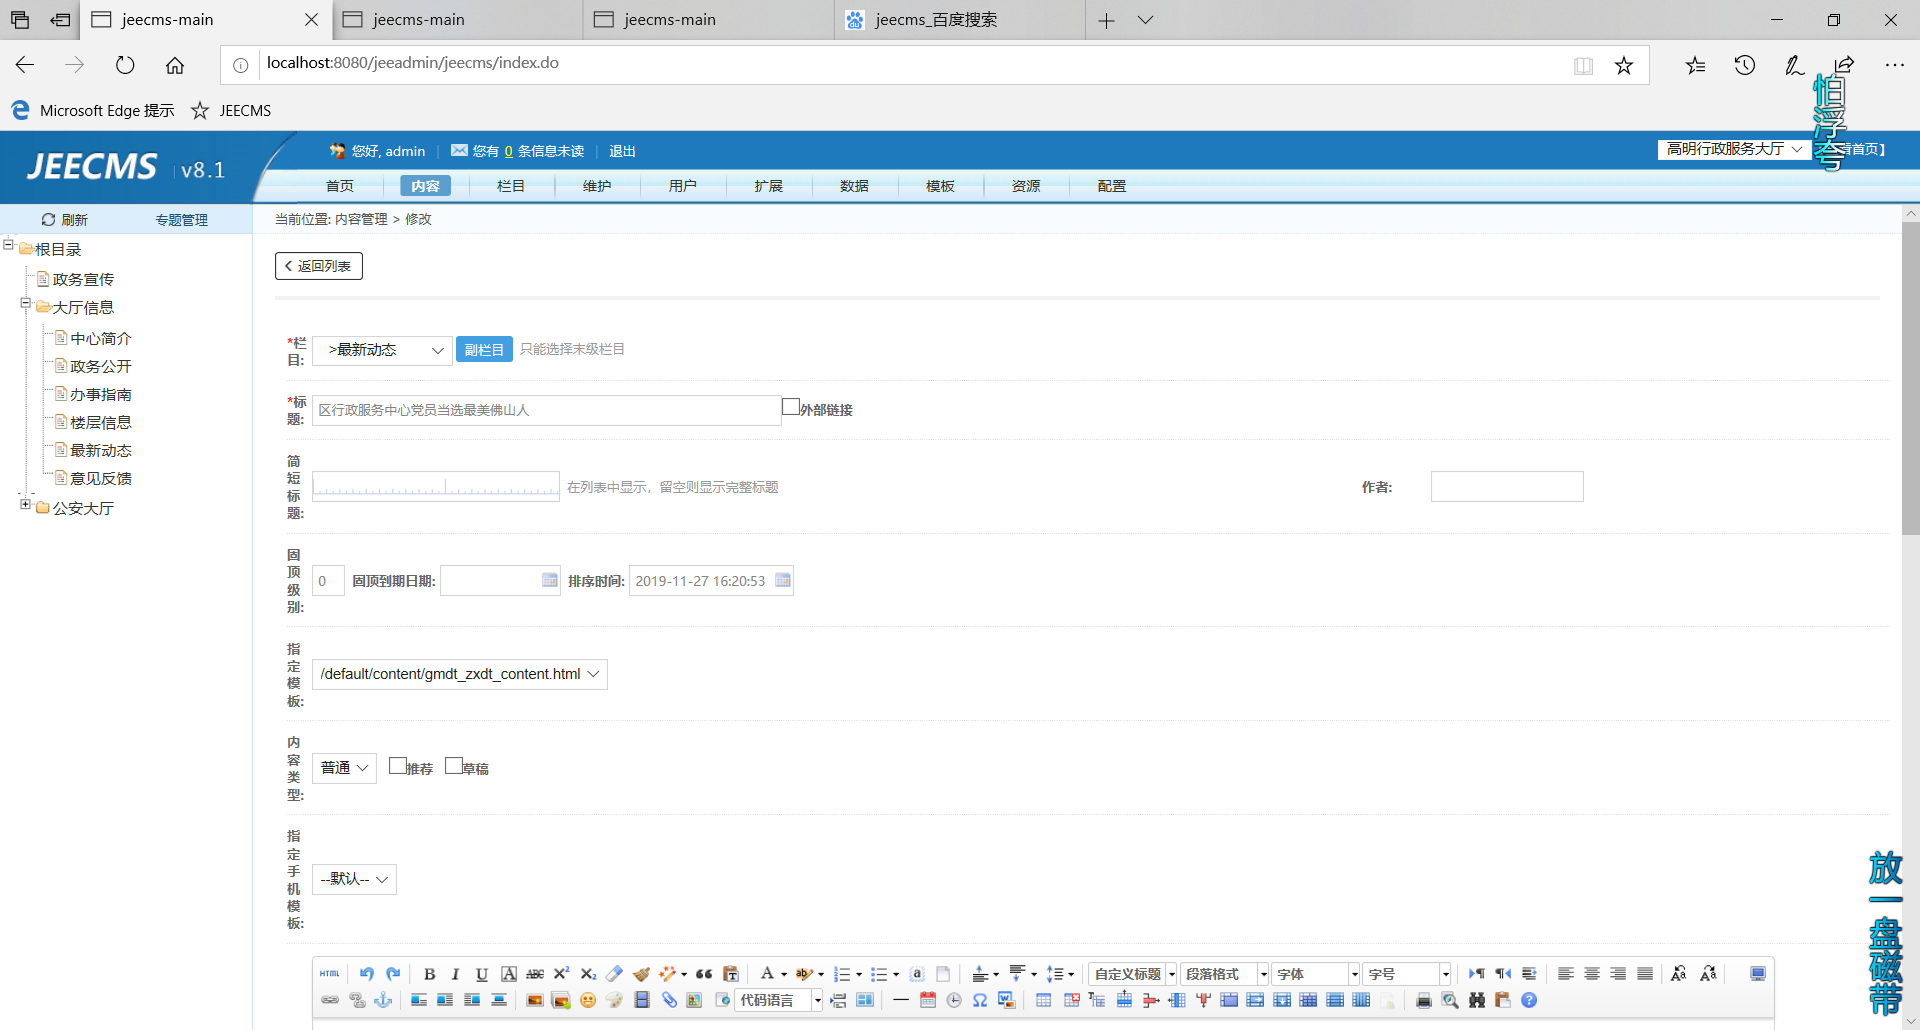
Task: Enable the 外部链接 checkbox
Action: 791,407
